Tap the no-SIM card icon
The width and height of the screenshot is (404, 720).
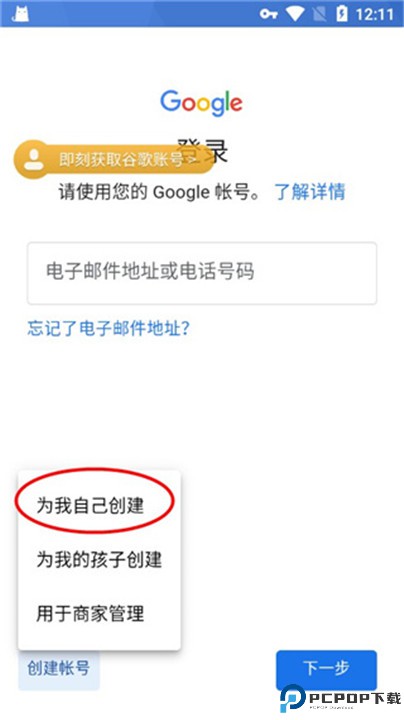318,14
